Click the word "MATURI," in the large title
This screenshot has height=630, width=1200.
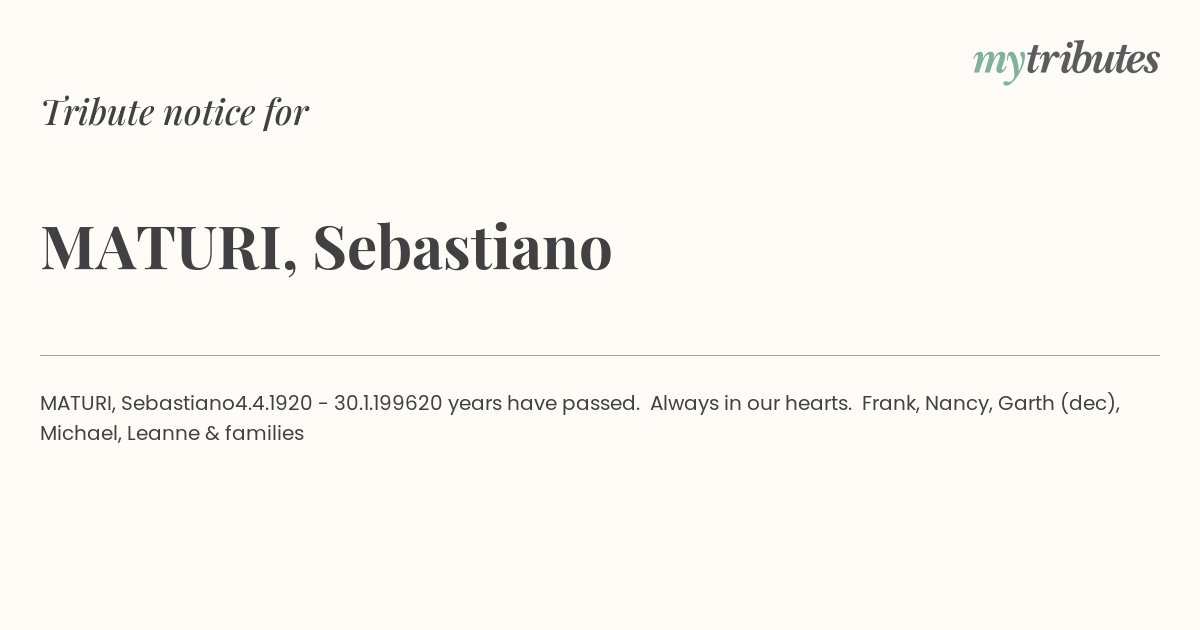pyautogui.click(x=169, y=248)
